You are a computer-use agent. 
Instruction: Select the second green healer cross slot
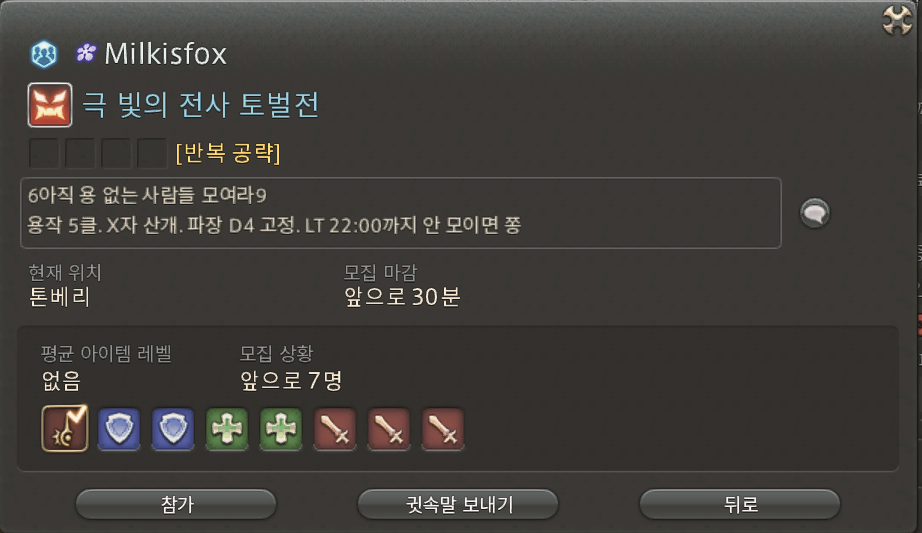click(281, 429)
